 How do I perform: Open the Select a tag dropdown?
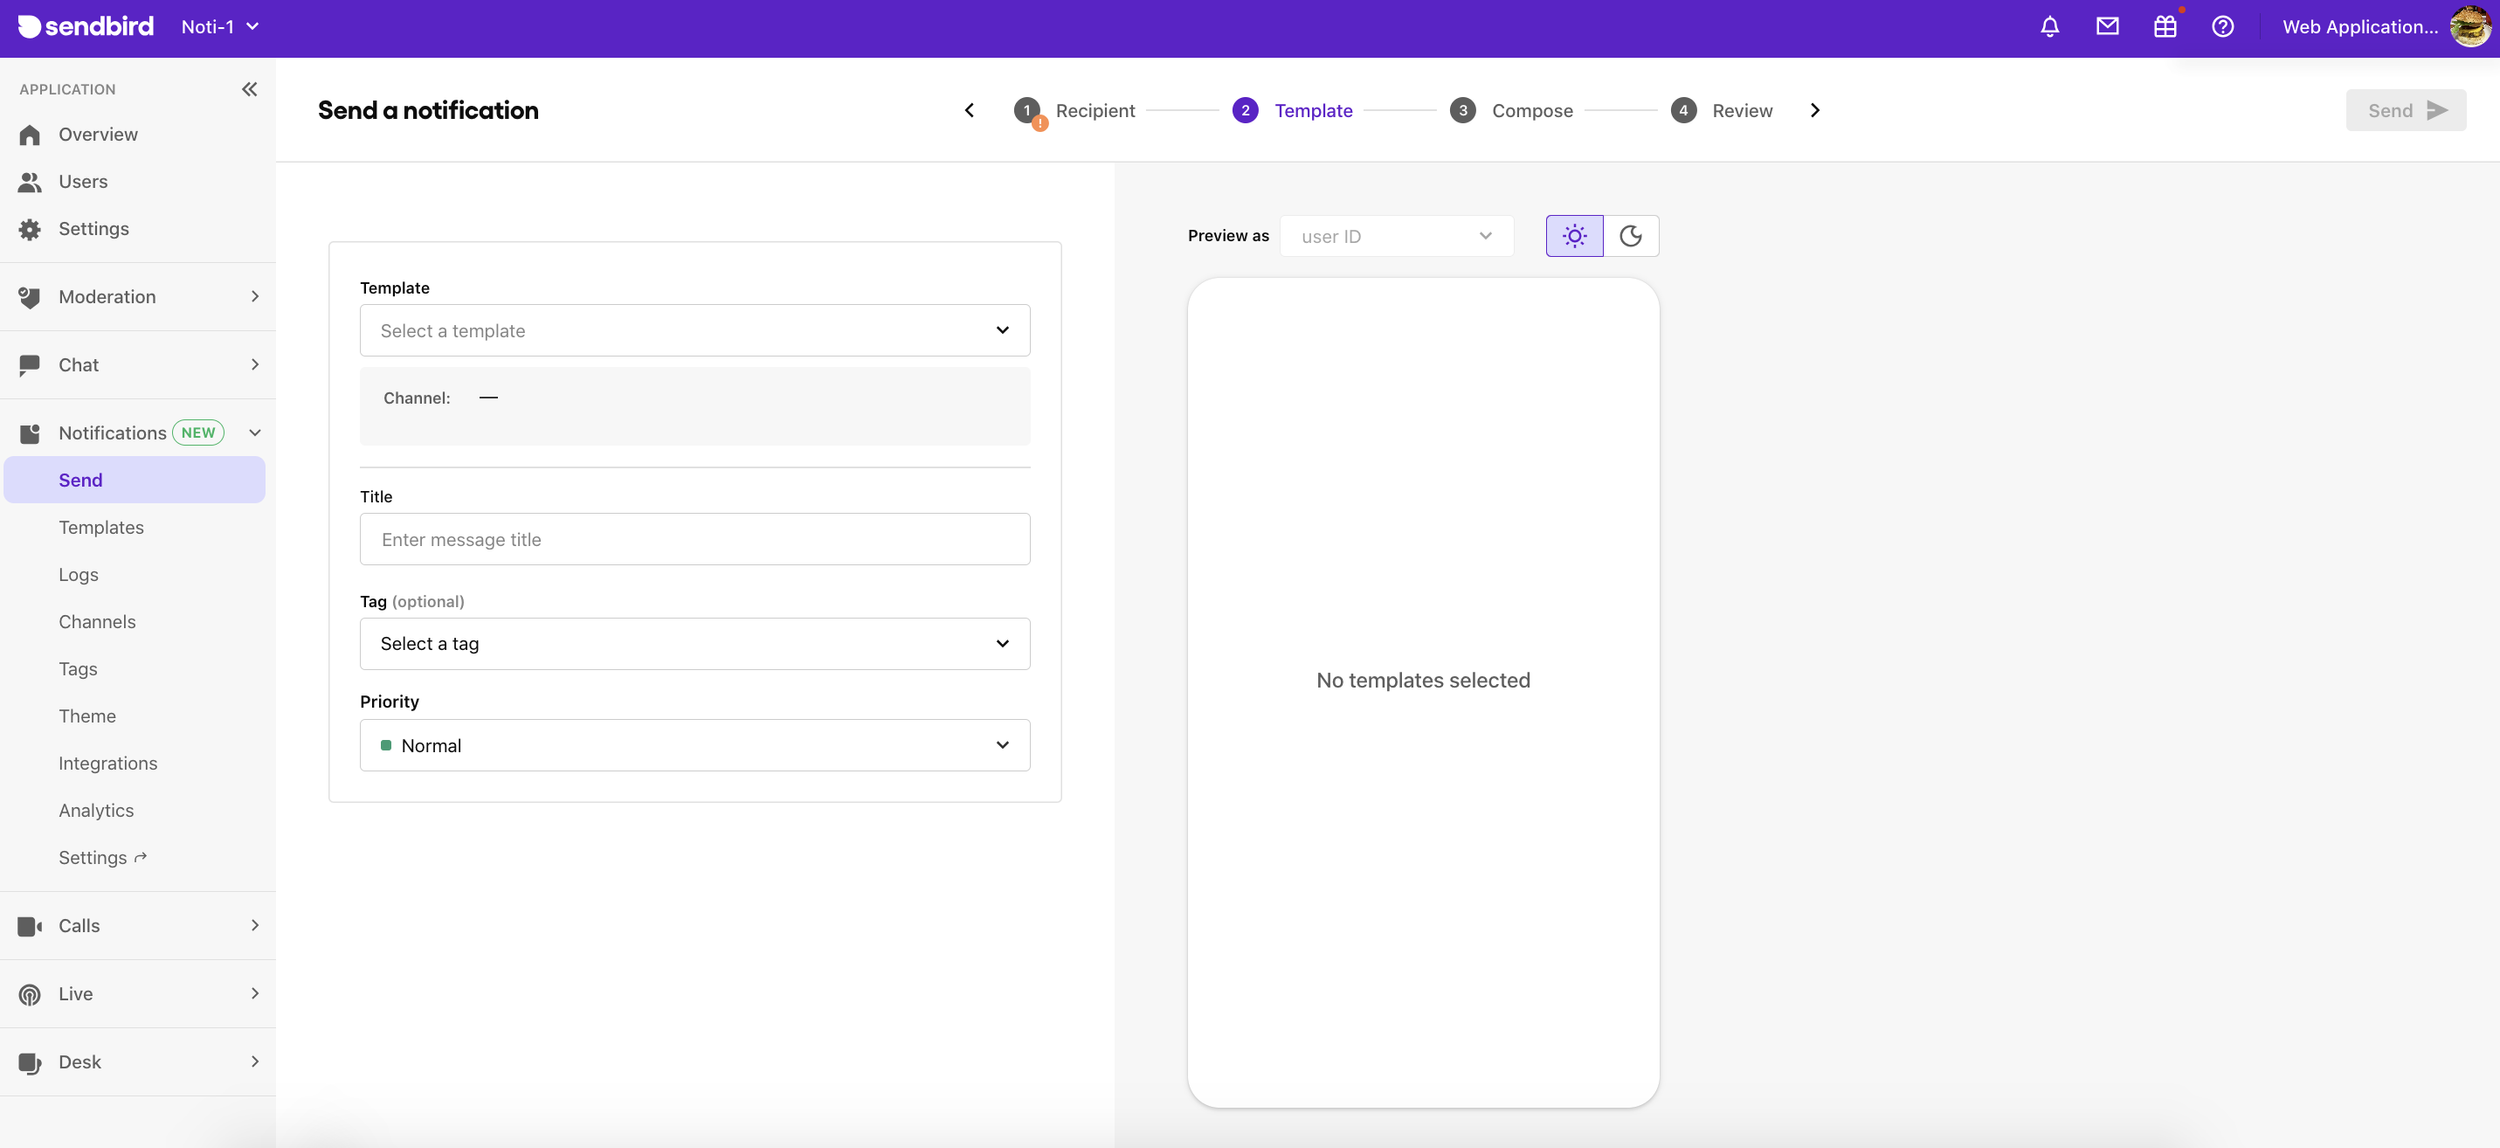click(694, 644)
